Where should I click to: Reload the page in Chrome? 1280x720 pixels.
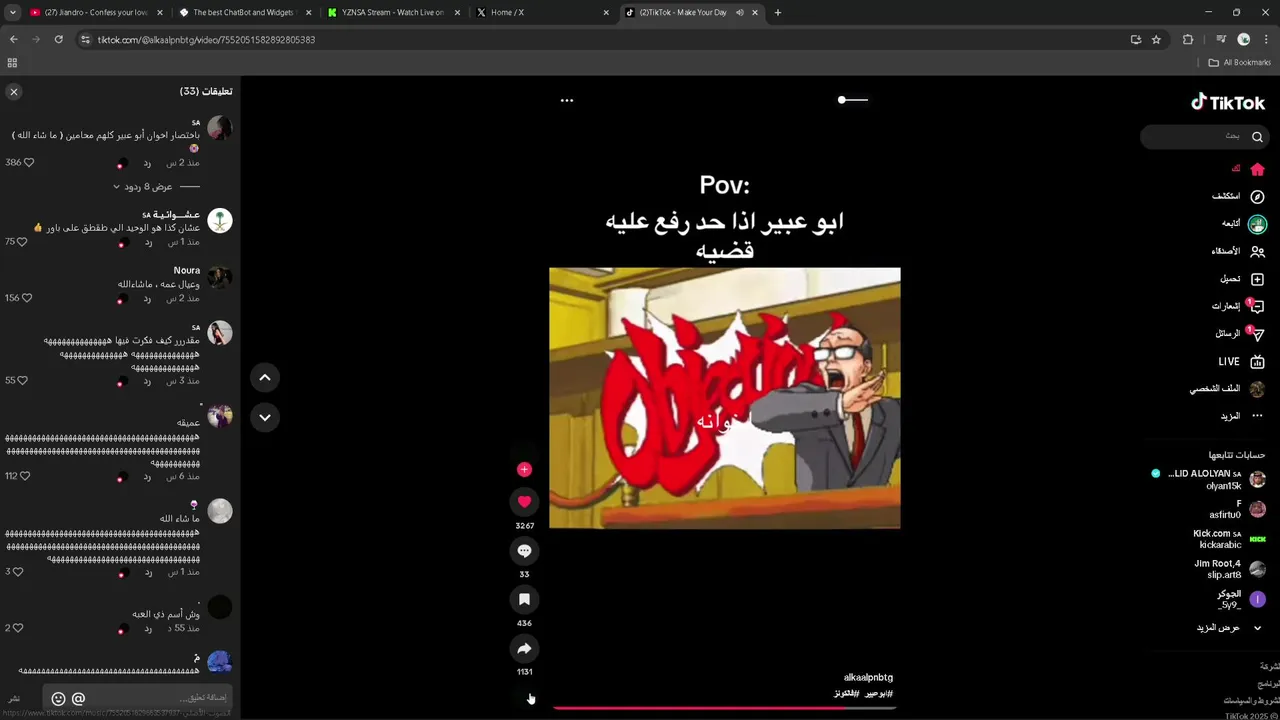coord(58,39)
